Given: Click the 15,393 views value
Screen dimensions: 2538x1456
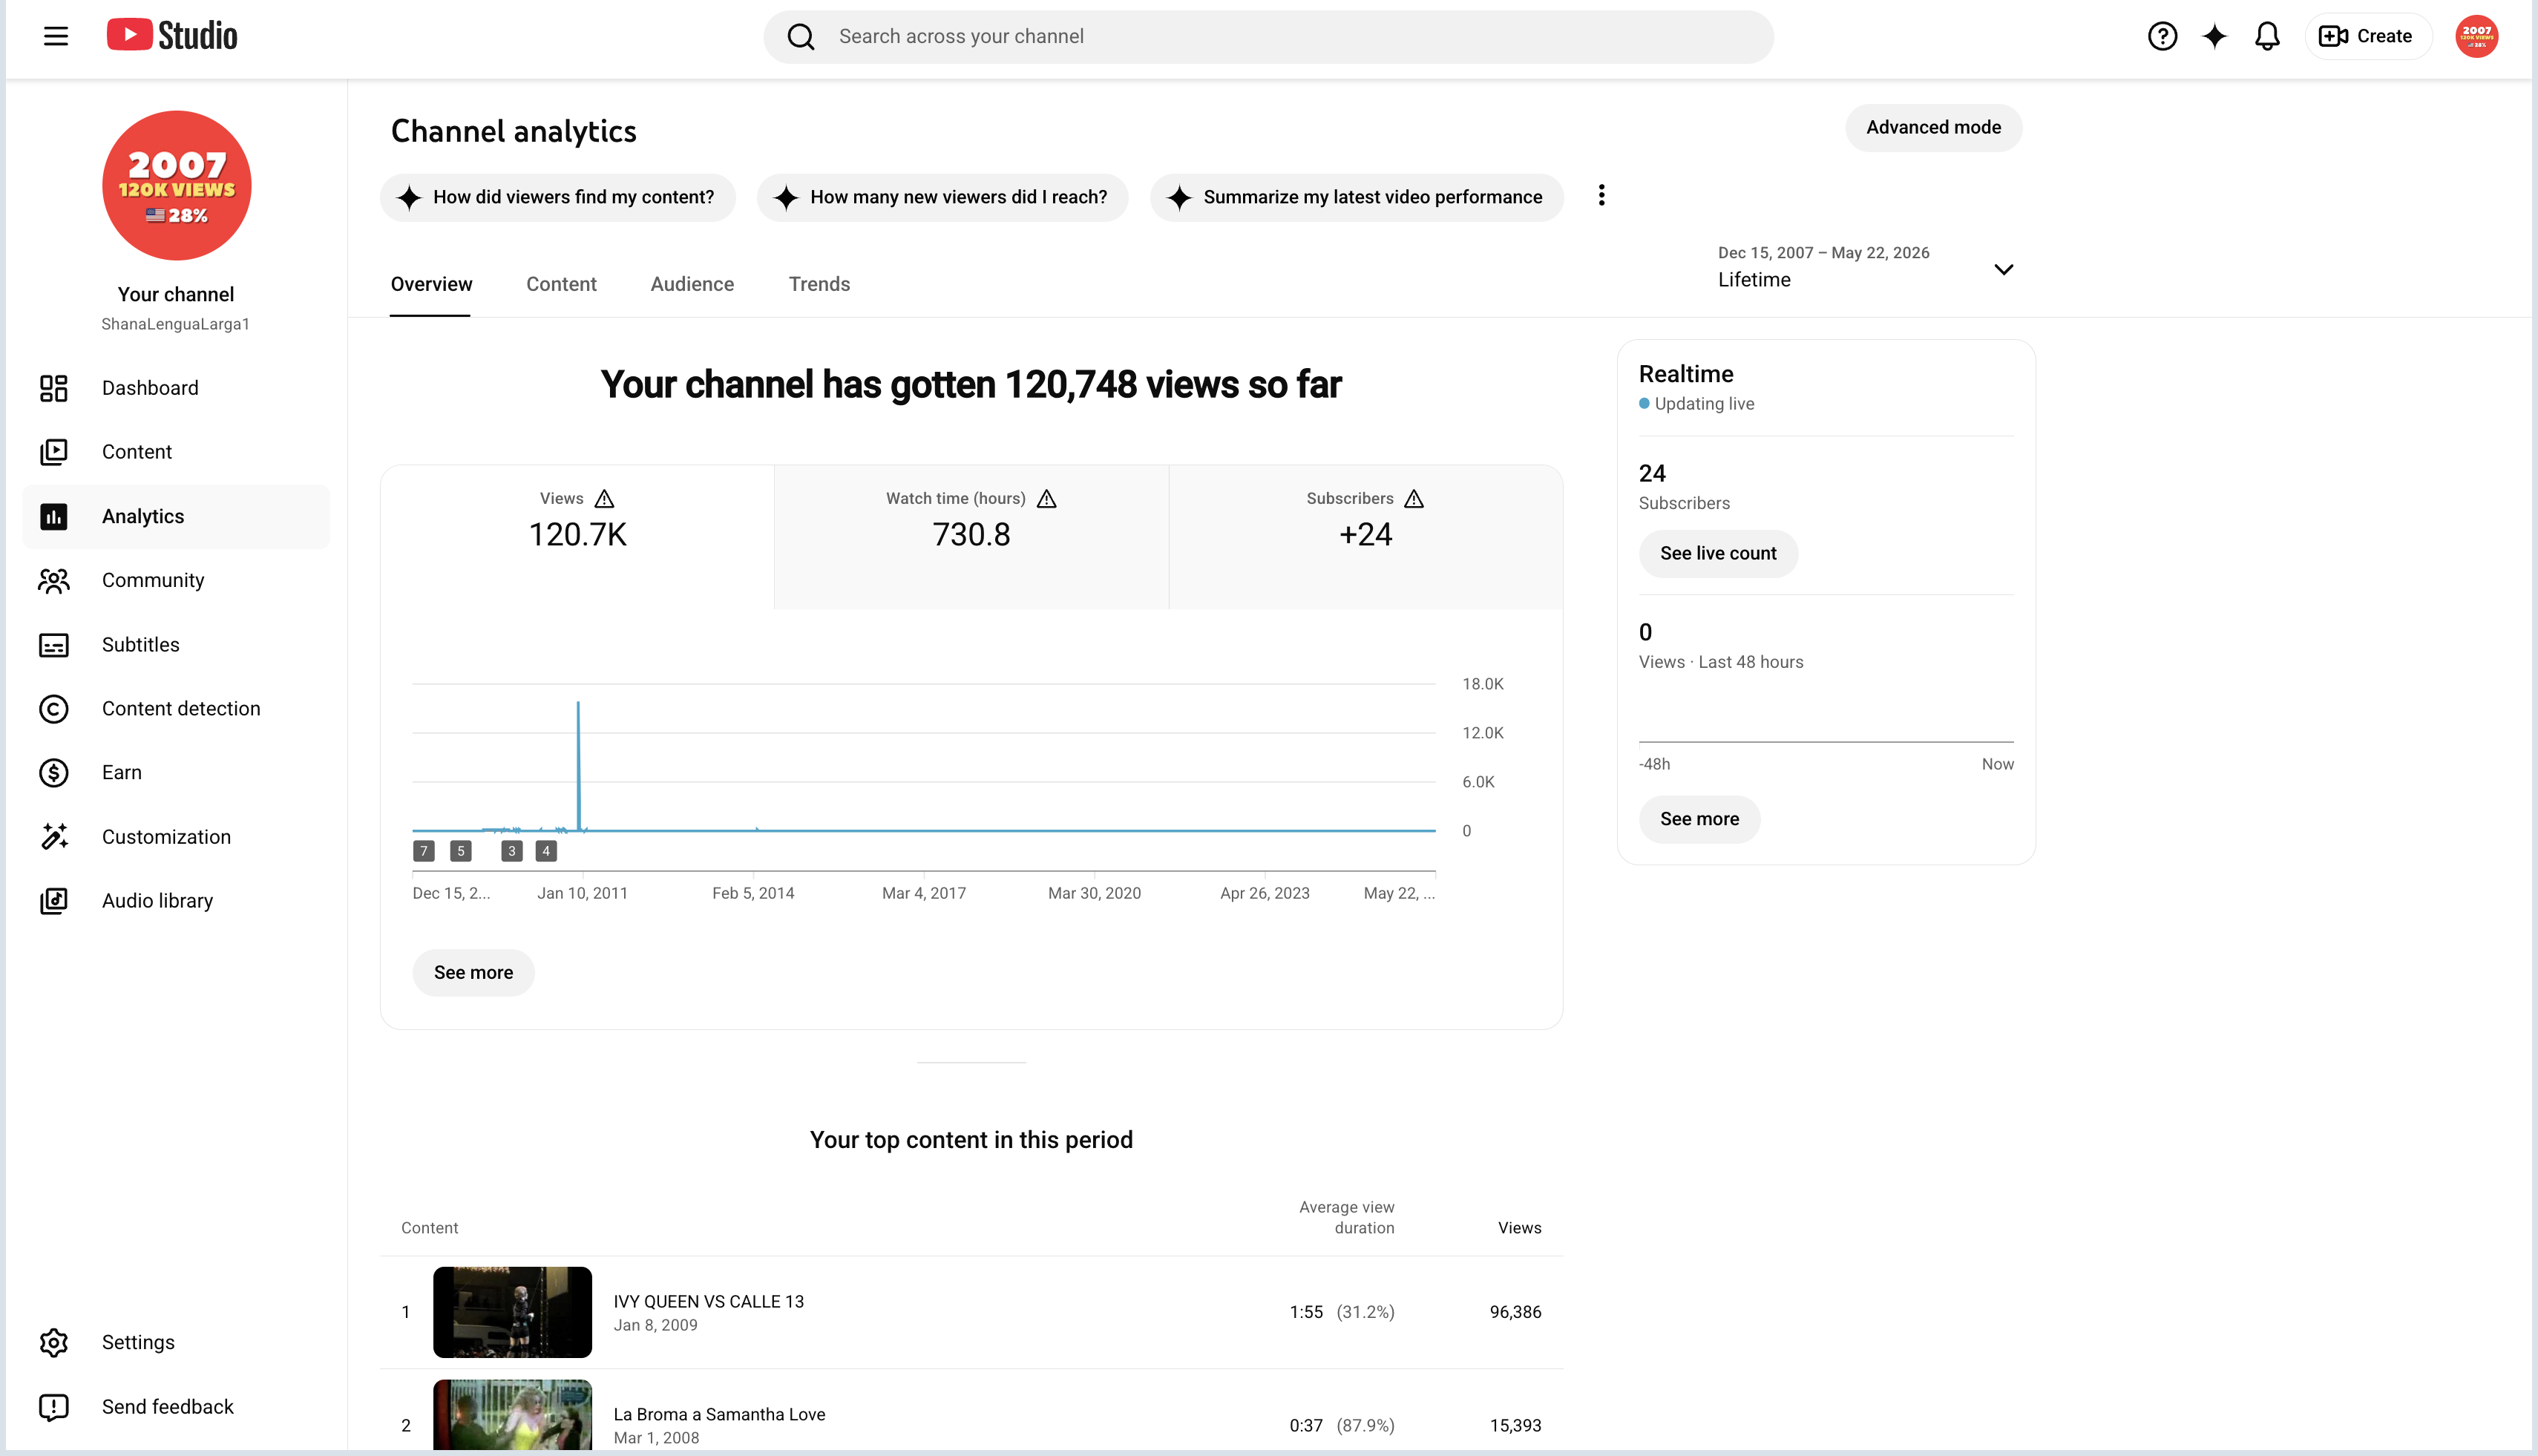Looking at the screenshot, I should (x=1515, y=1426).
